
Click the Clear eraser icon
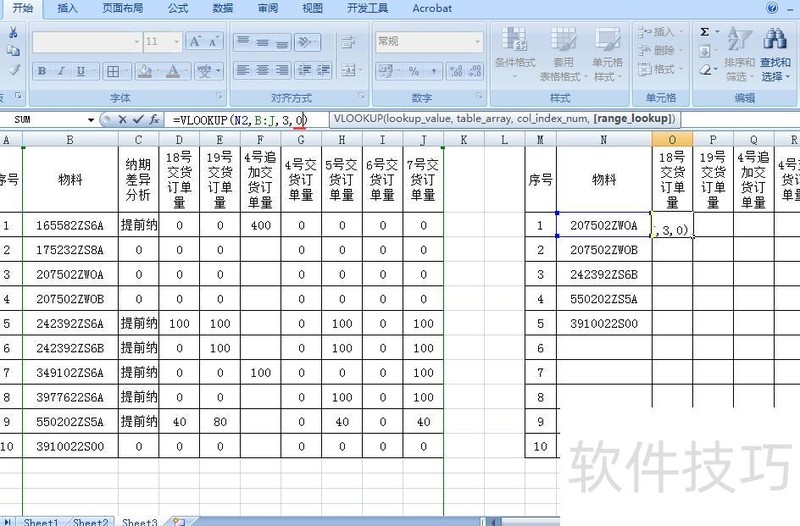705,69
